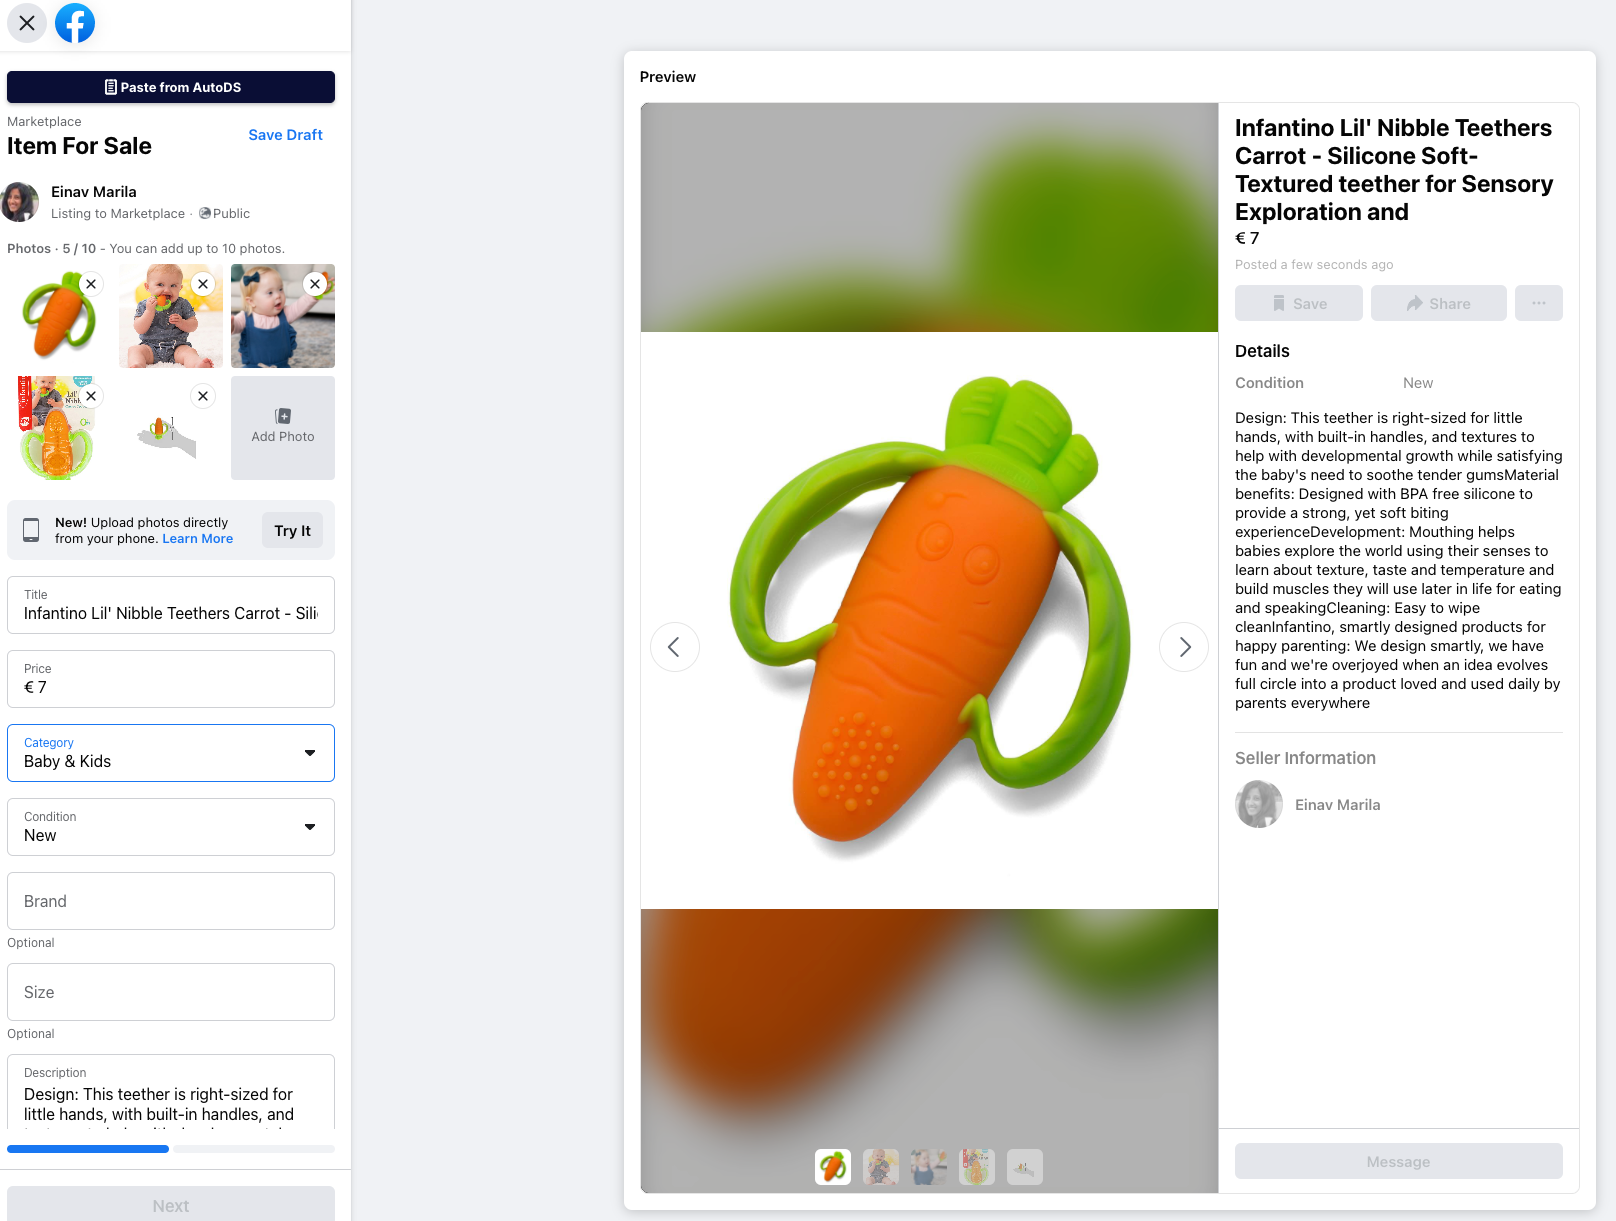Click the listing progress bar

click(x=171, y=1149)
